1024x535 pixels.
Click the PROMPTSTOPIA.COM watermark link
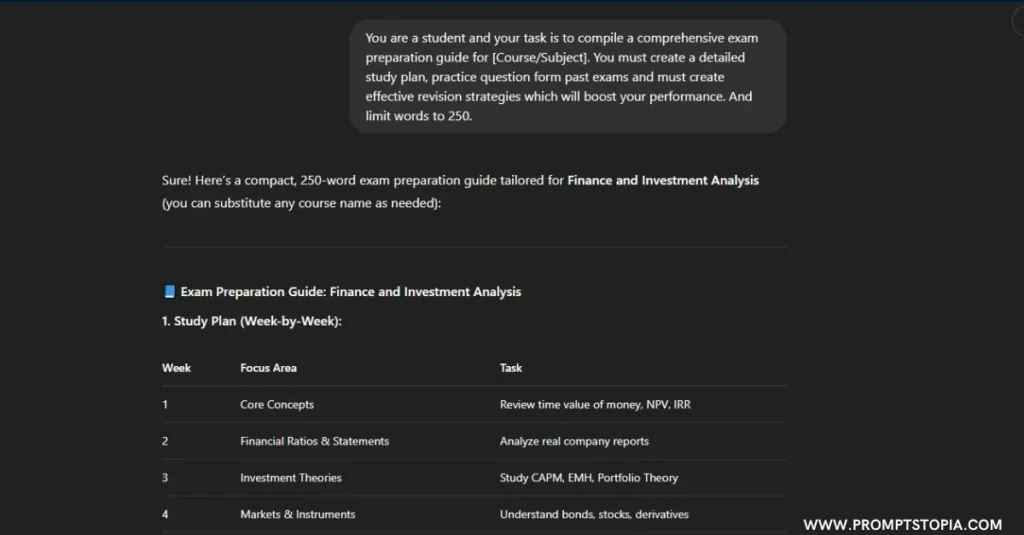pos(903,525)
